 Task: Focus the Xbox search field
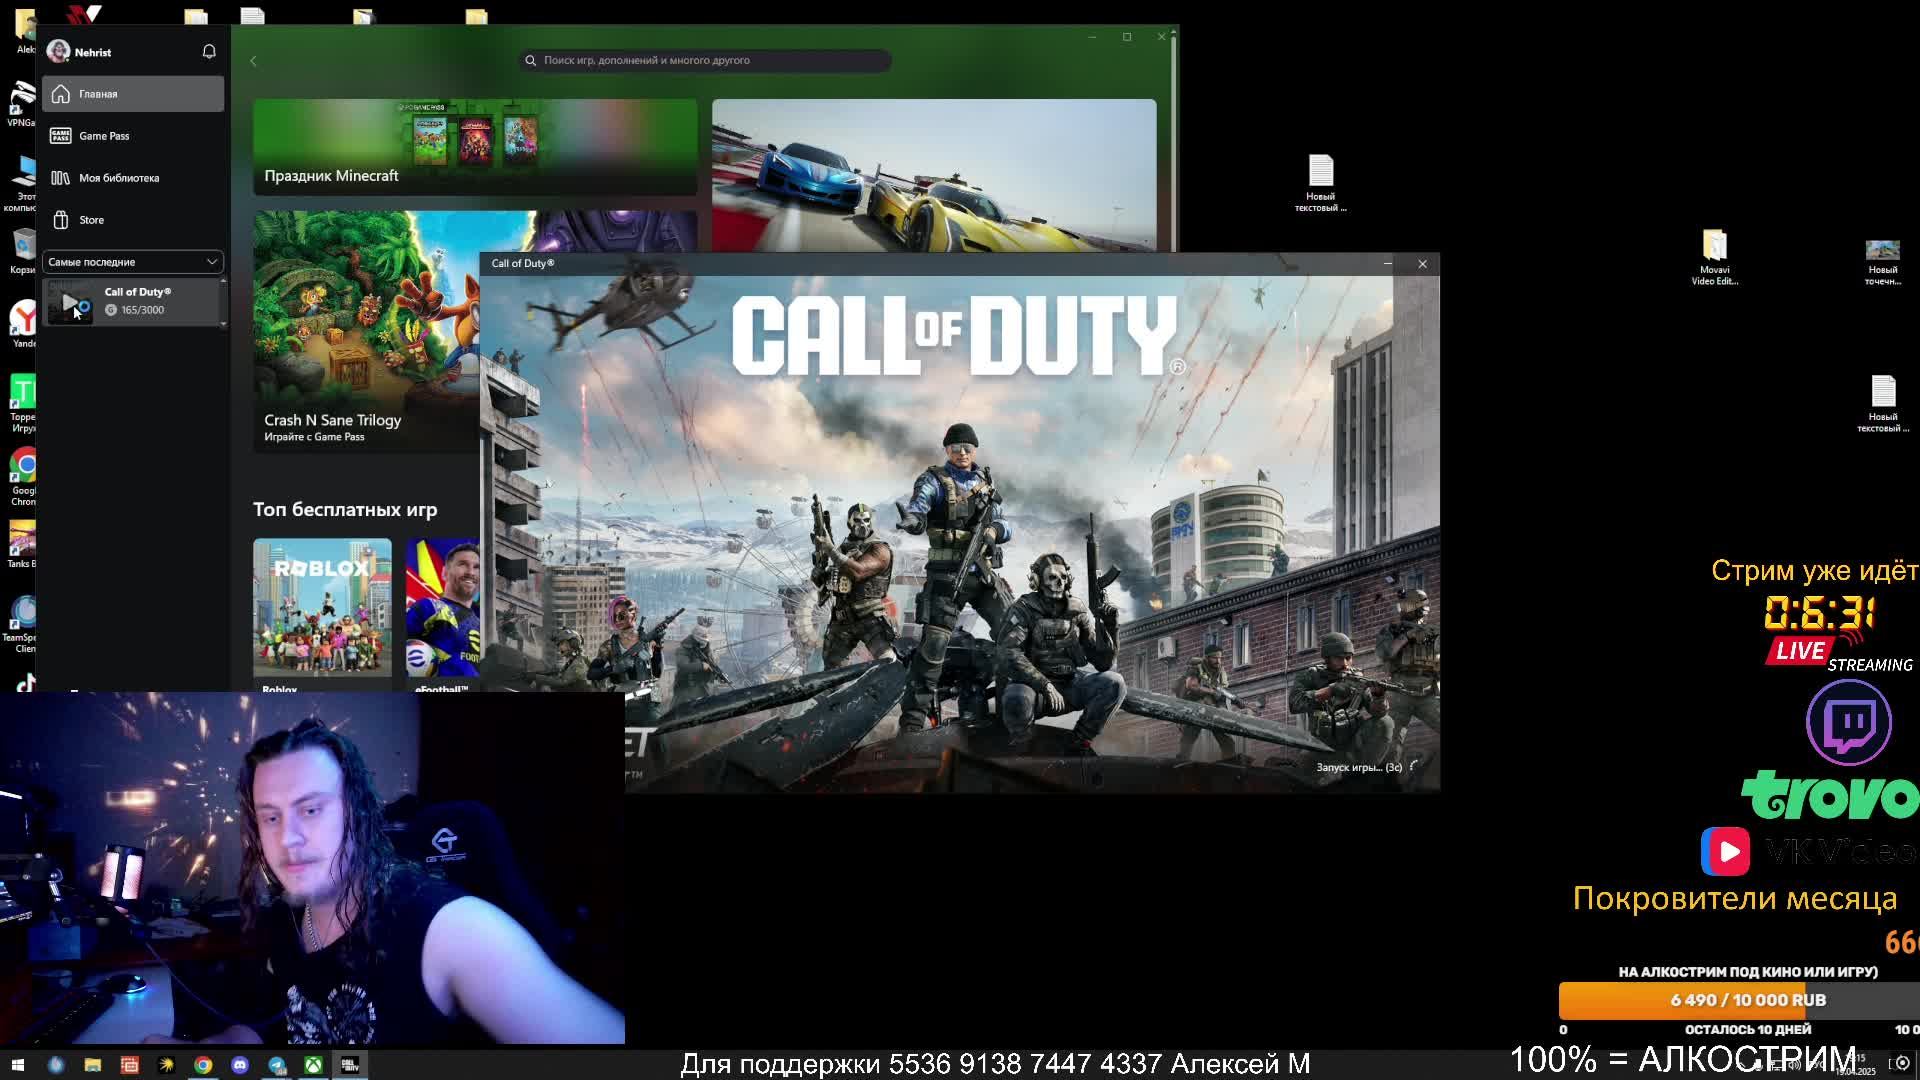tap(705, 61)
